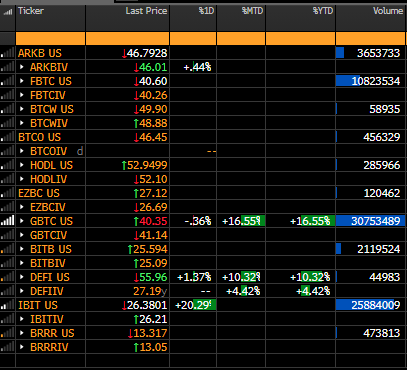Viewport: 407px width, 370px height.
Task: Select the BRRR US ticker
Action: pyautogui.click(x=52, y=333)
